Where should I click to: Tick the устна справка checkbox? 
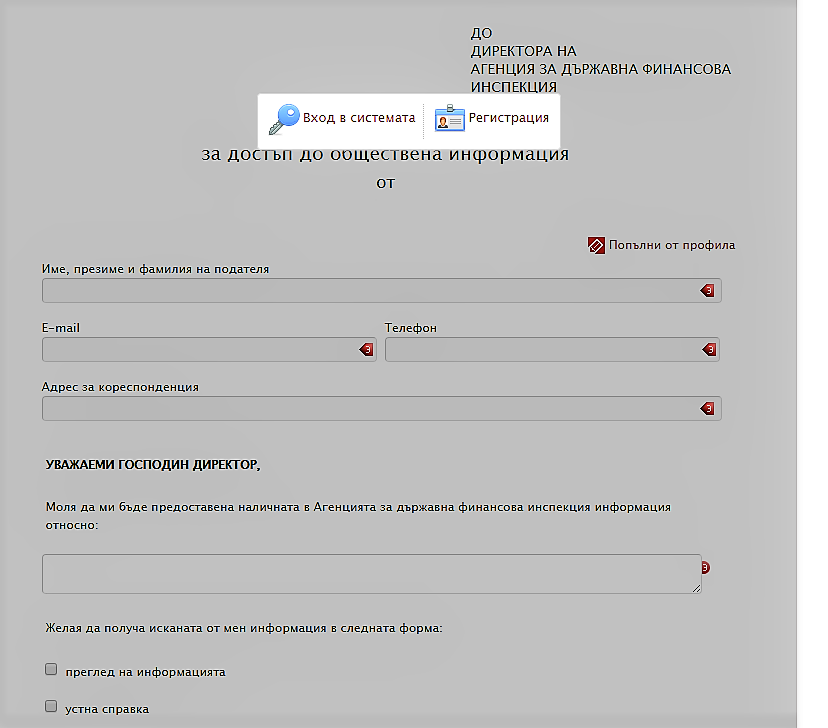pos(51,707)
